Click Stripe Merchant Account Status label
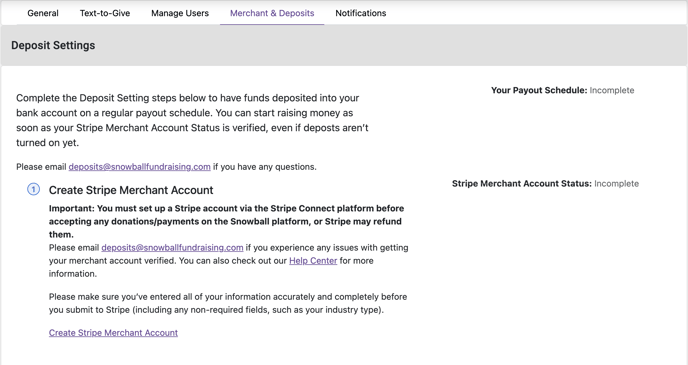The height and width of the screenshot is (365, 688). click(x=522, y=184)
